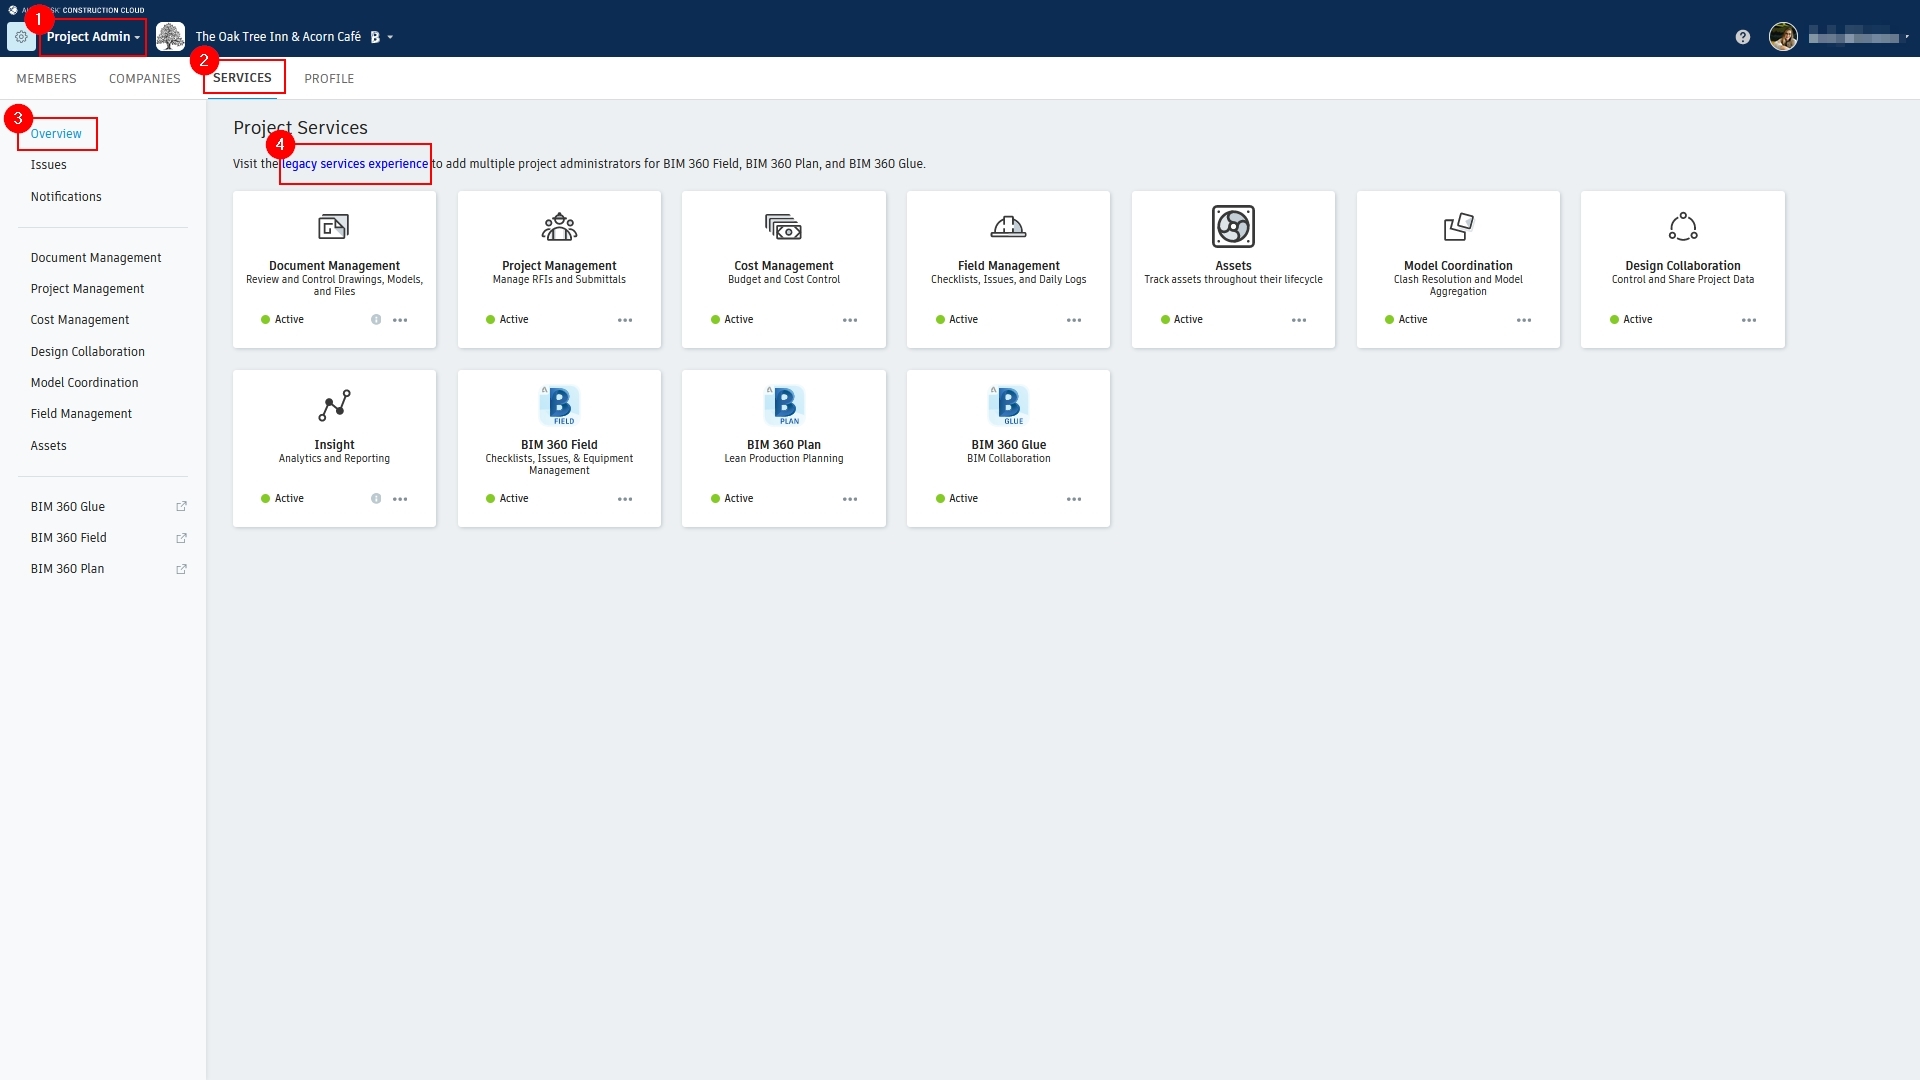Open the user account dropdown arrow

1907,37
